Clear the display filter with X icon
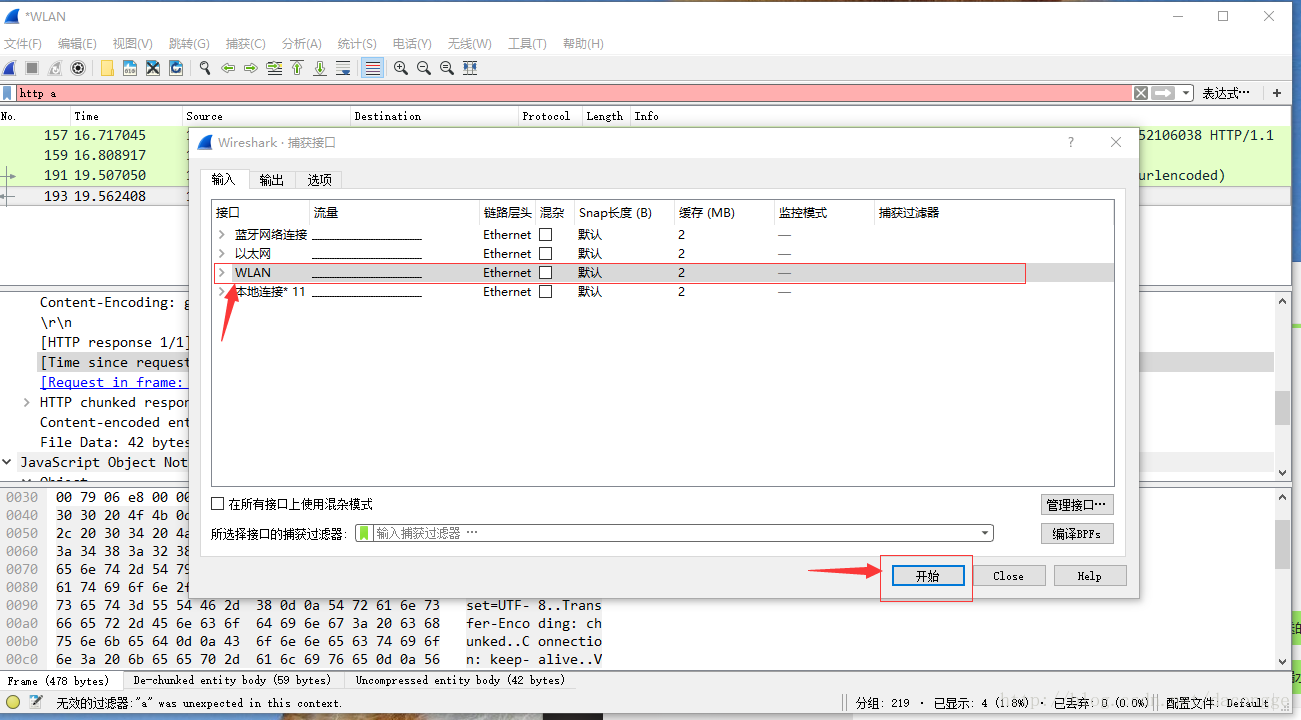Viewport: 1301px width, 720px height. click(1140, 93)
